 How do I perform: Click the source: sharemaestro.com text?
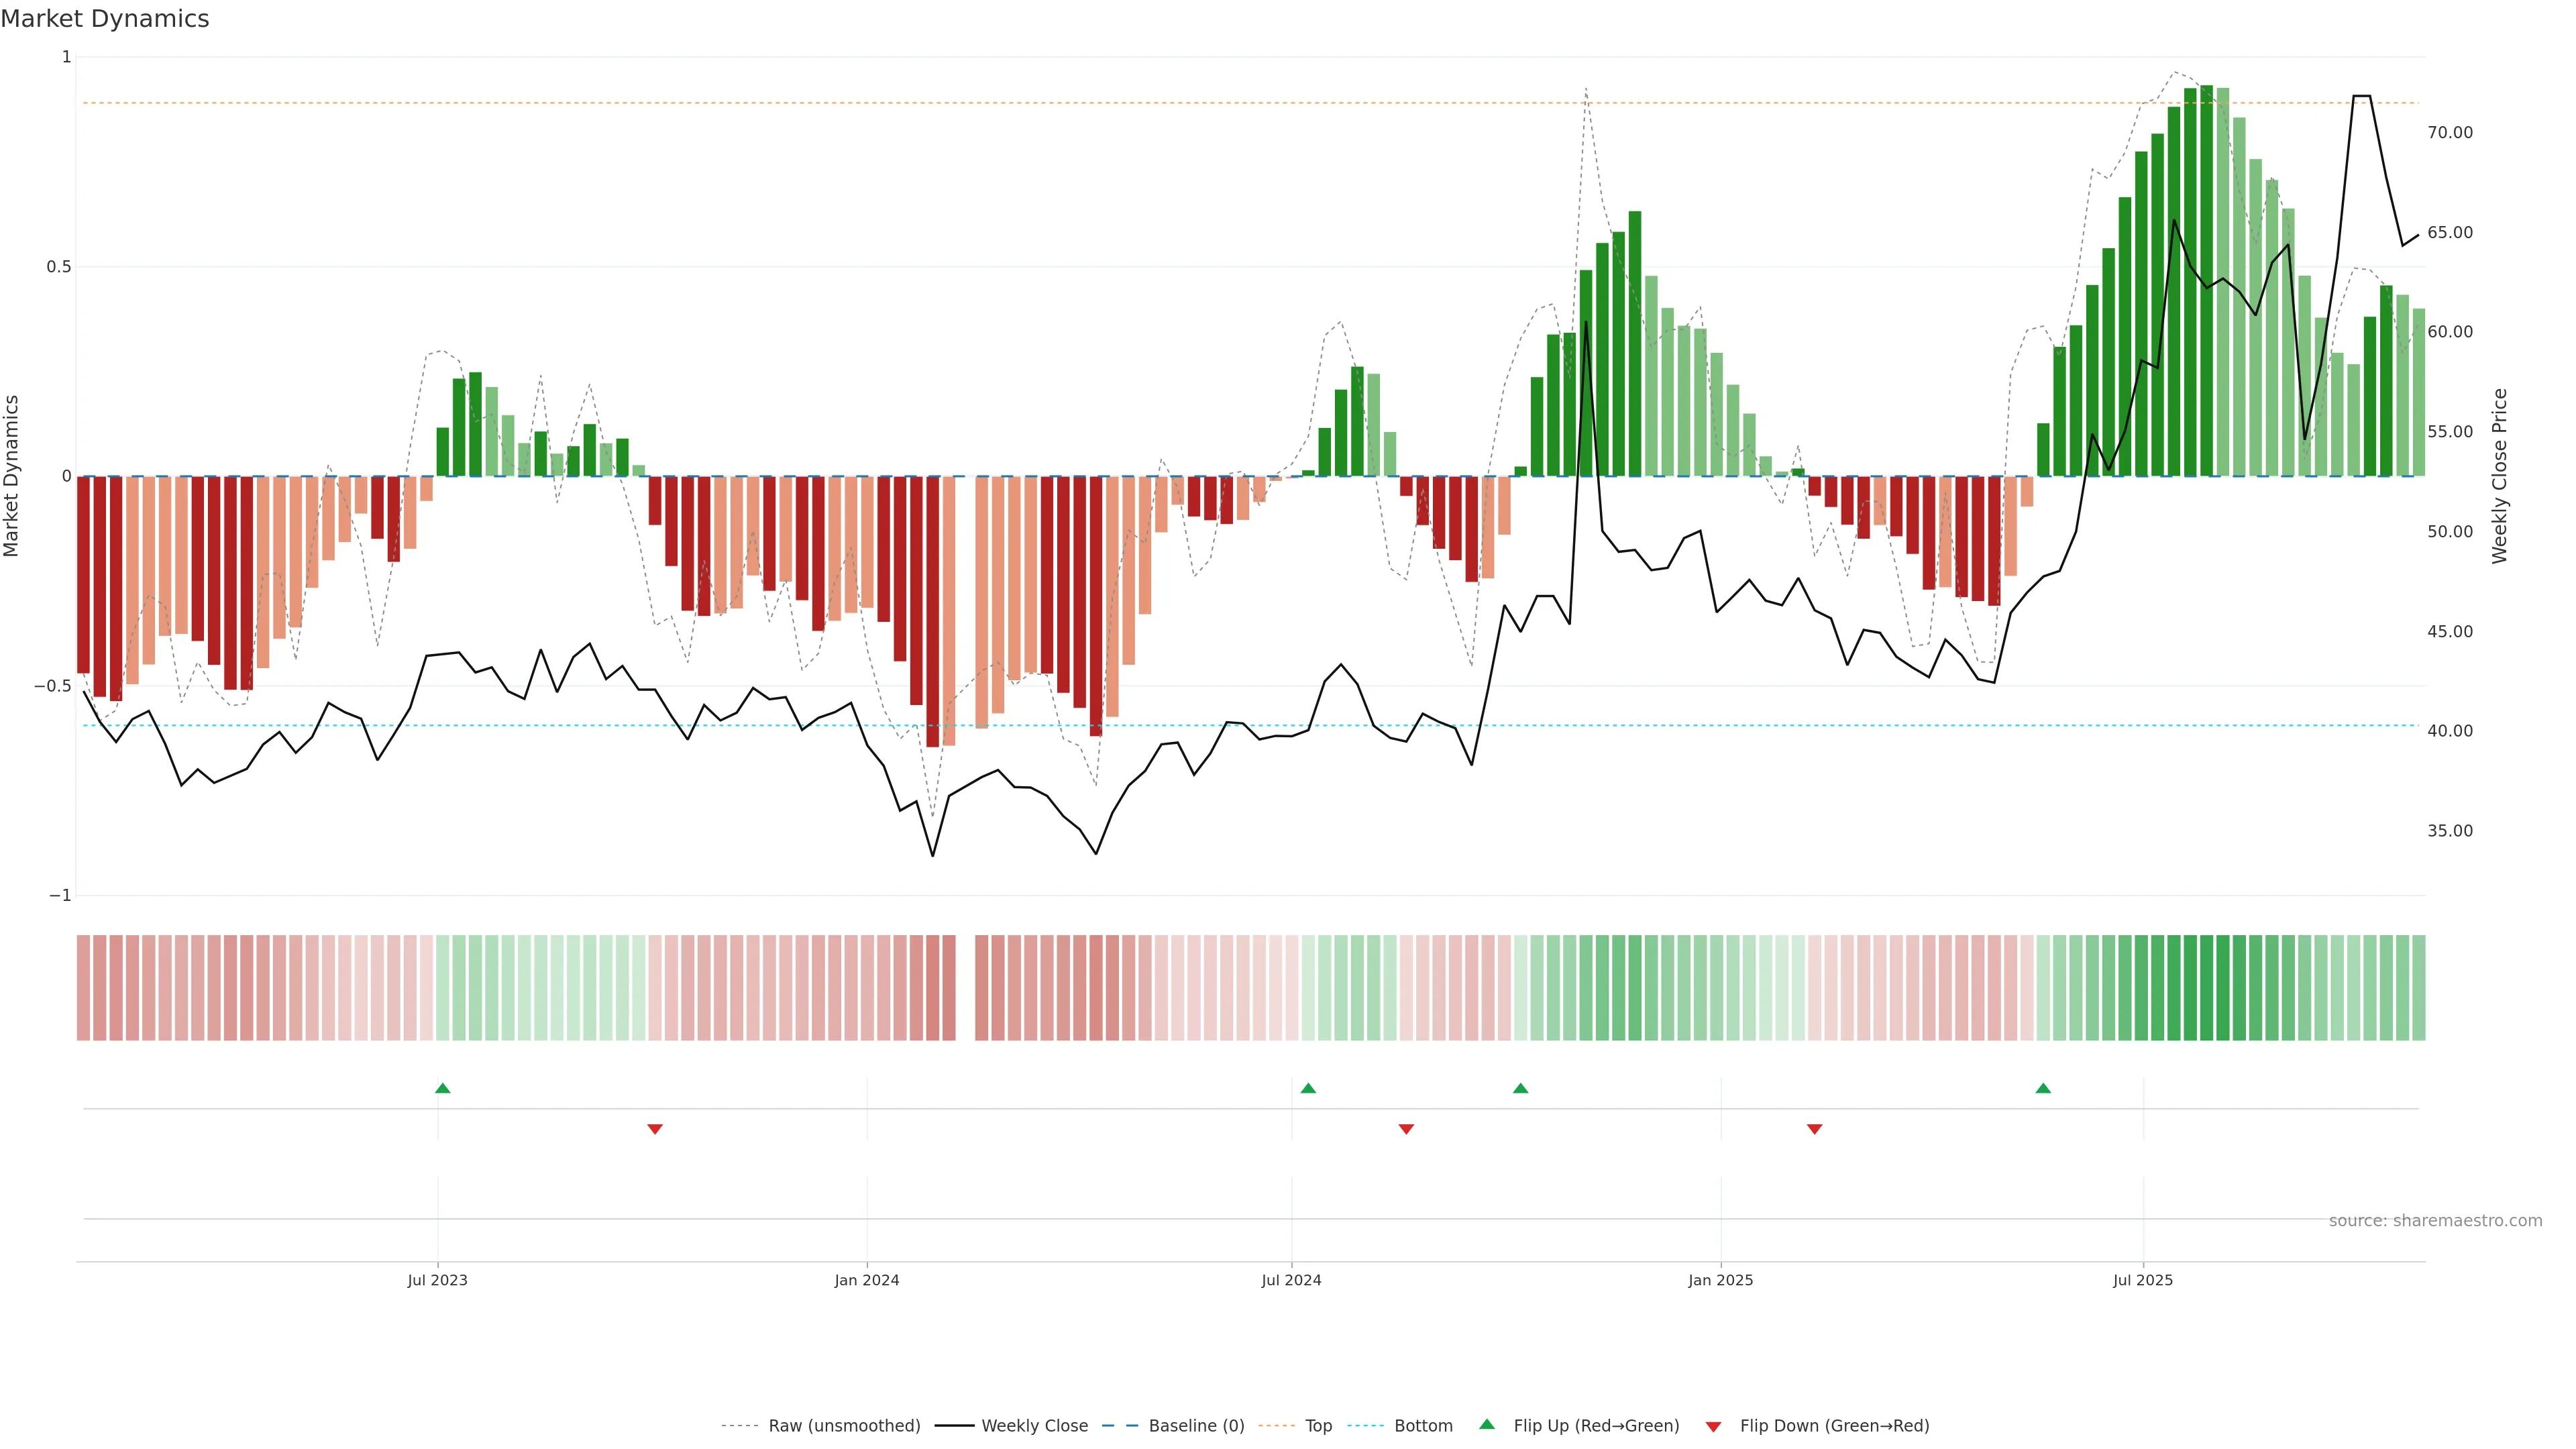coord(2435,1221)
